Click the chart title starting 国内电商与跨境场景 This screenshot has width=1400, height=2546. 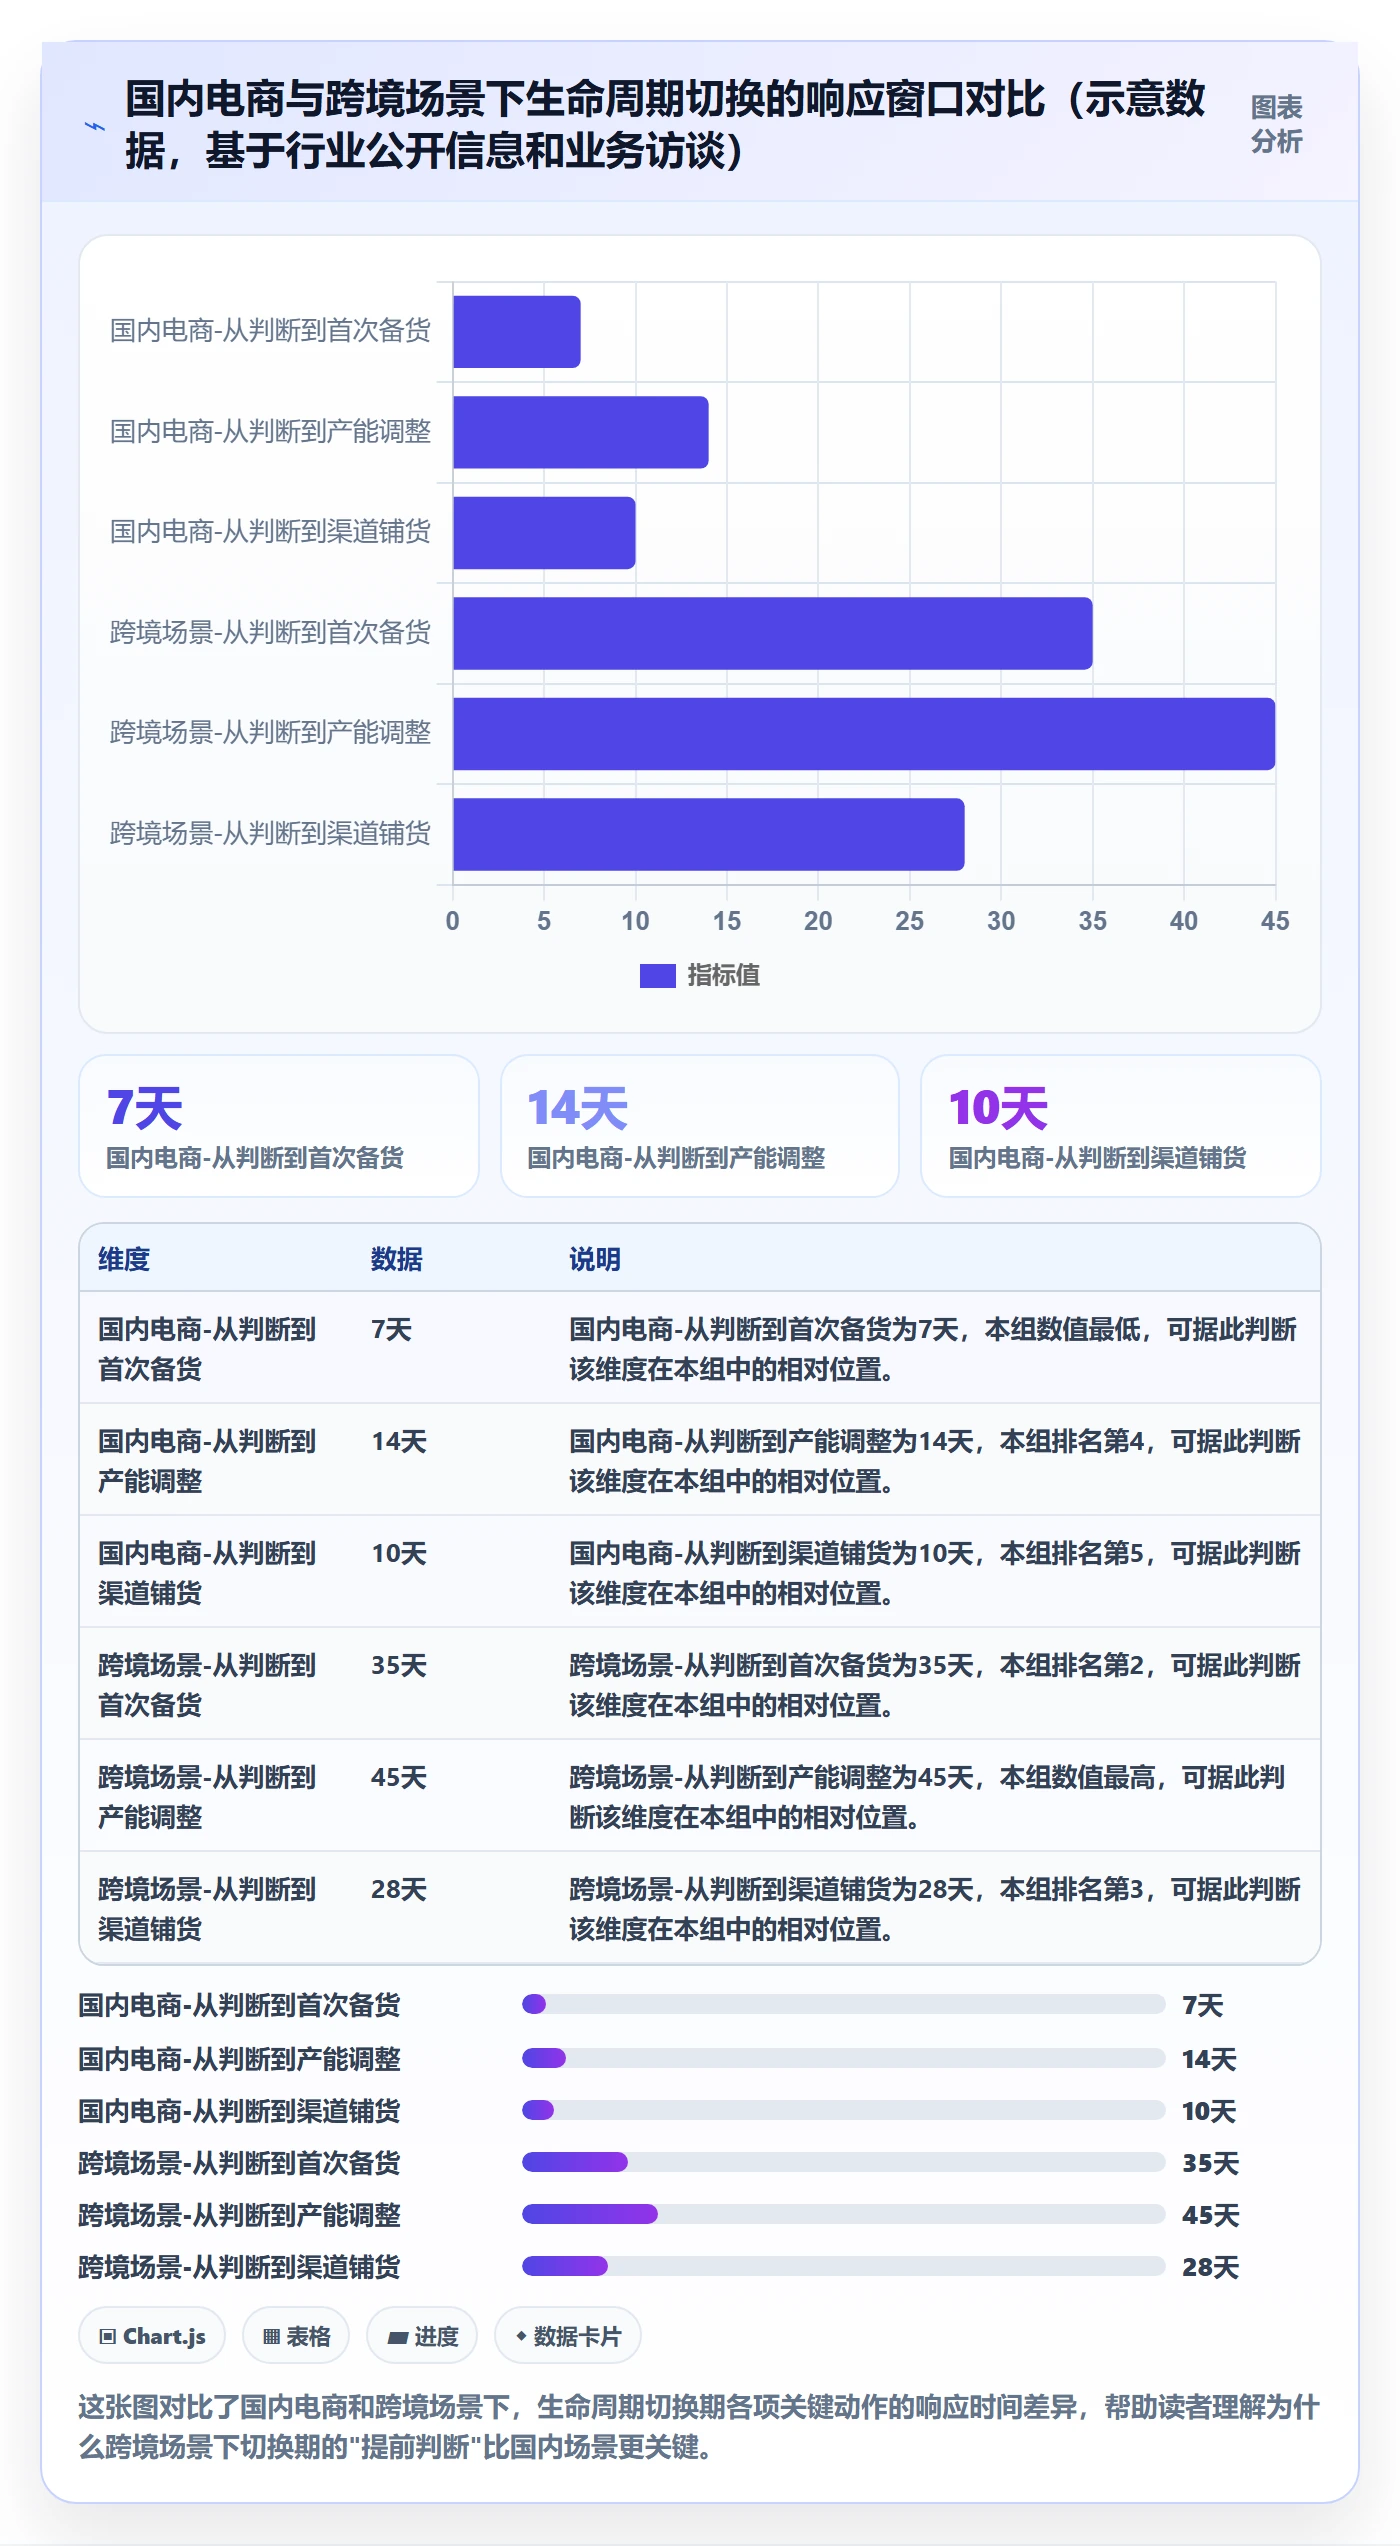665,125
